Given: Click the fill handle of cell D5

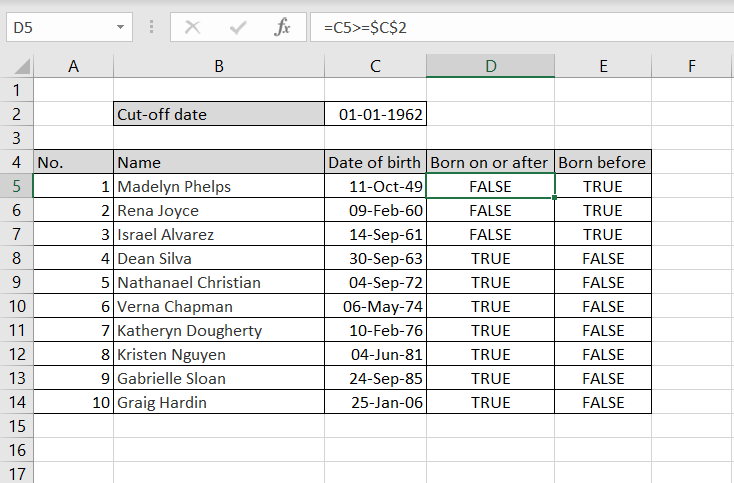Looking at the screenshot, I should 555,198.
